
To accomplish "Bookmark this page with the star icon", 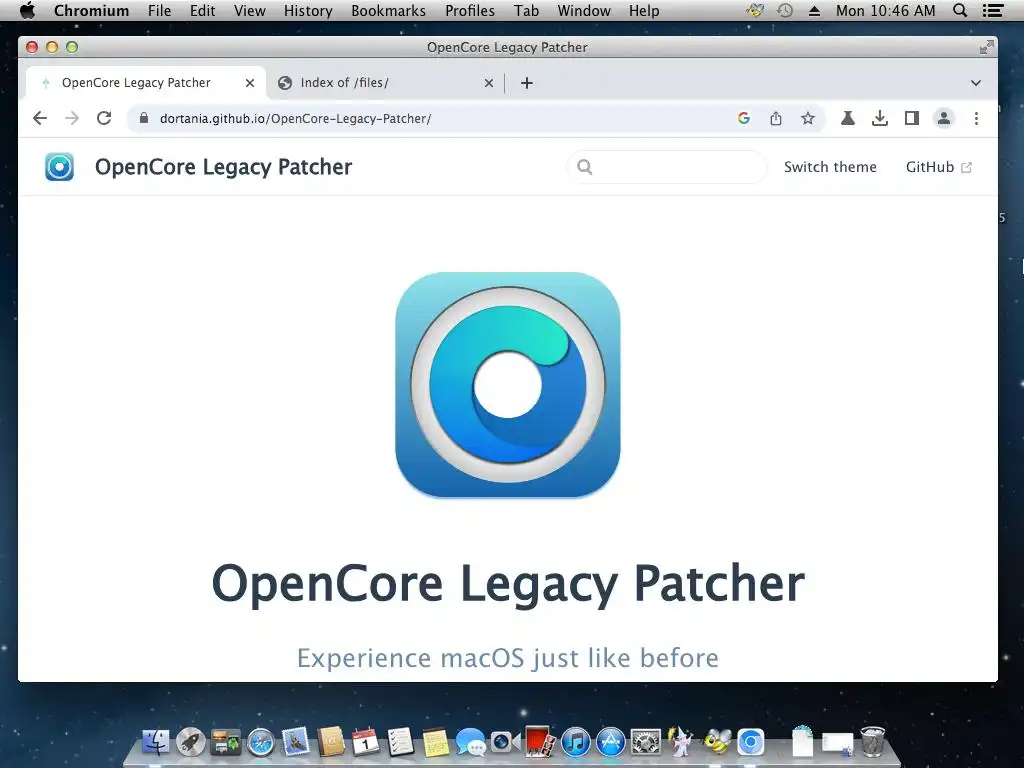I will pos(808,118).
